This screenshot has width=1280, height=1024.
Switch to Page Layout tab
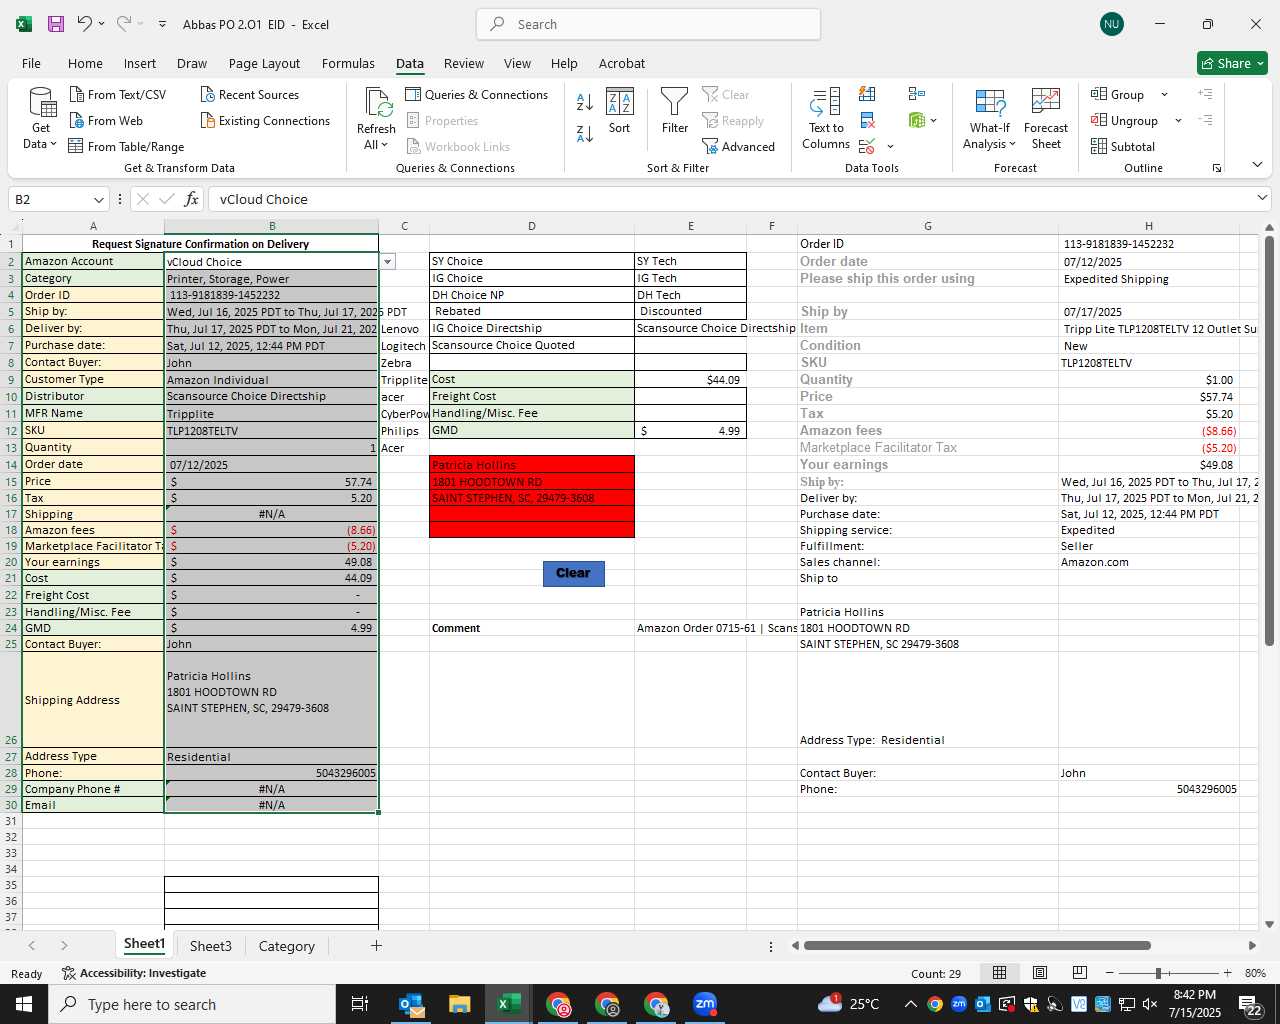pos(264,63)
